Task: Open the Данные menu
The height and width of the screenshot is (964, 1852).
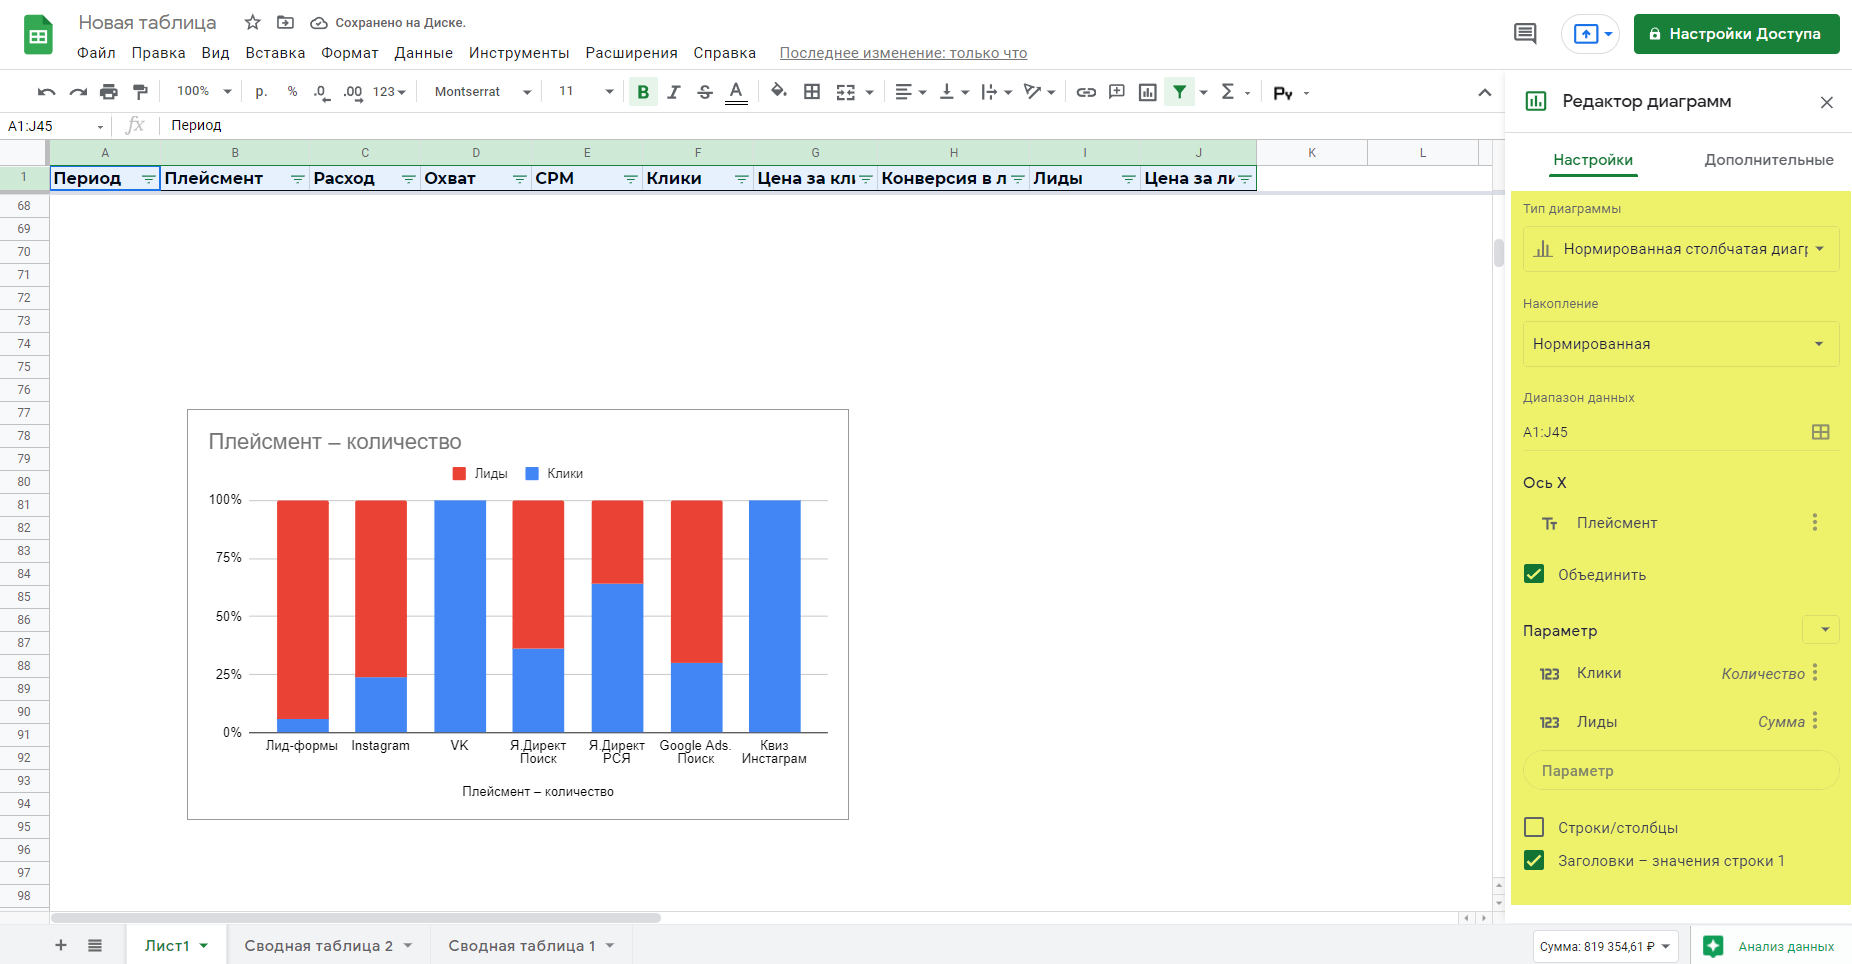Action: tap(423, 53)
